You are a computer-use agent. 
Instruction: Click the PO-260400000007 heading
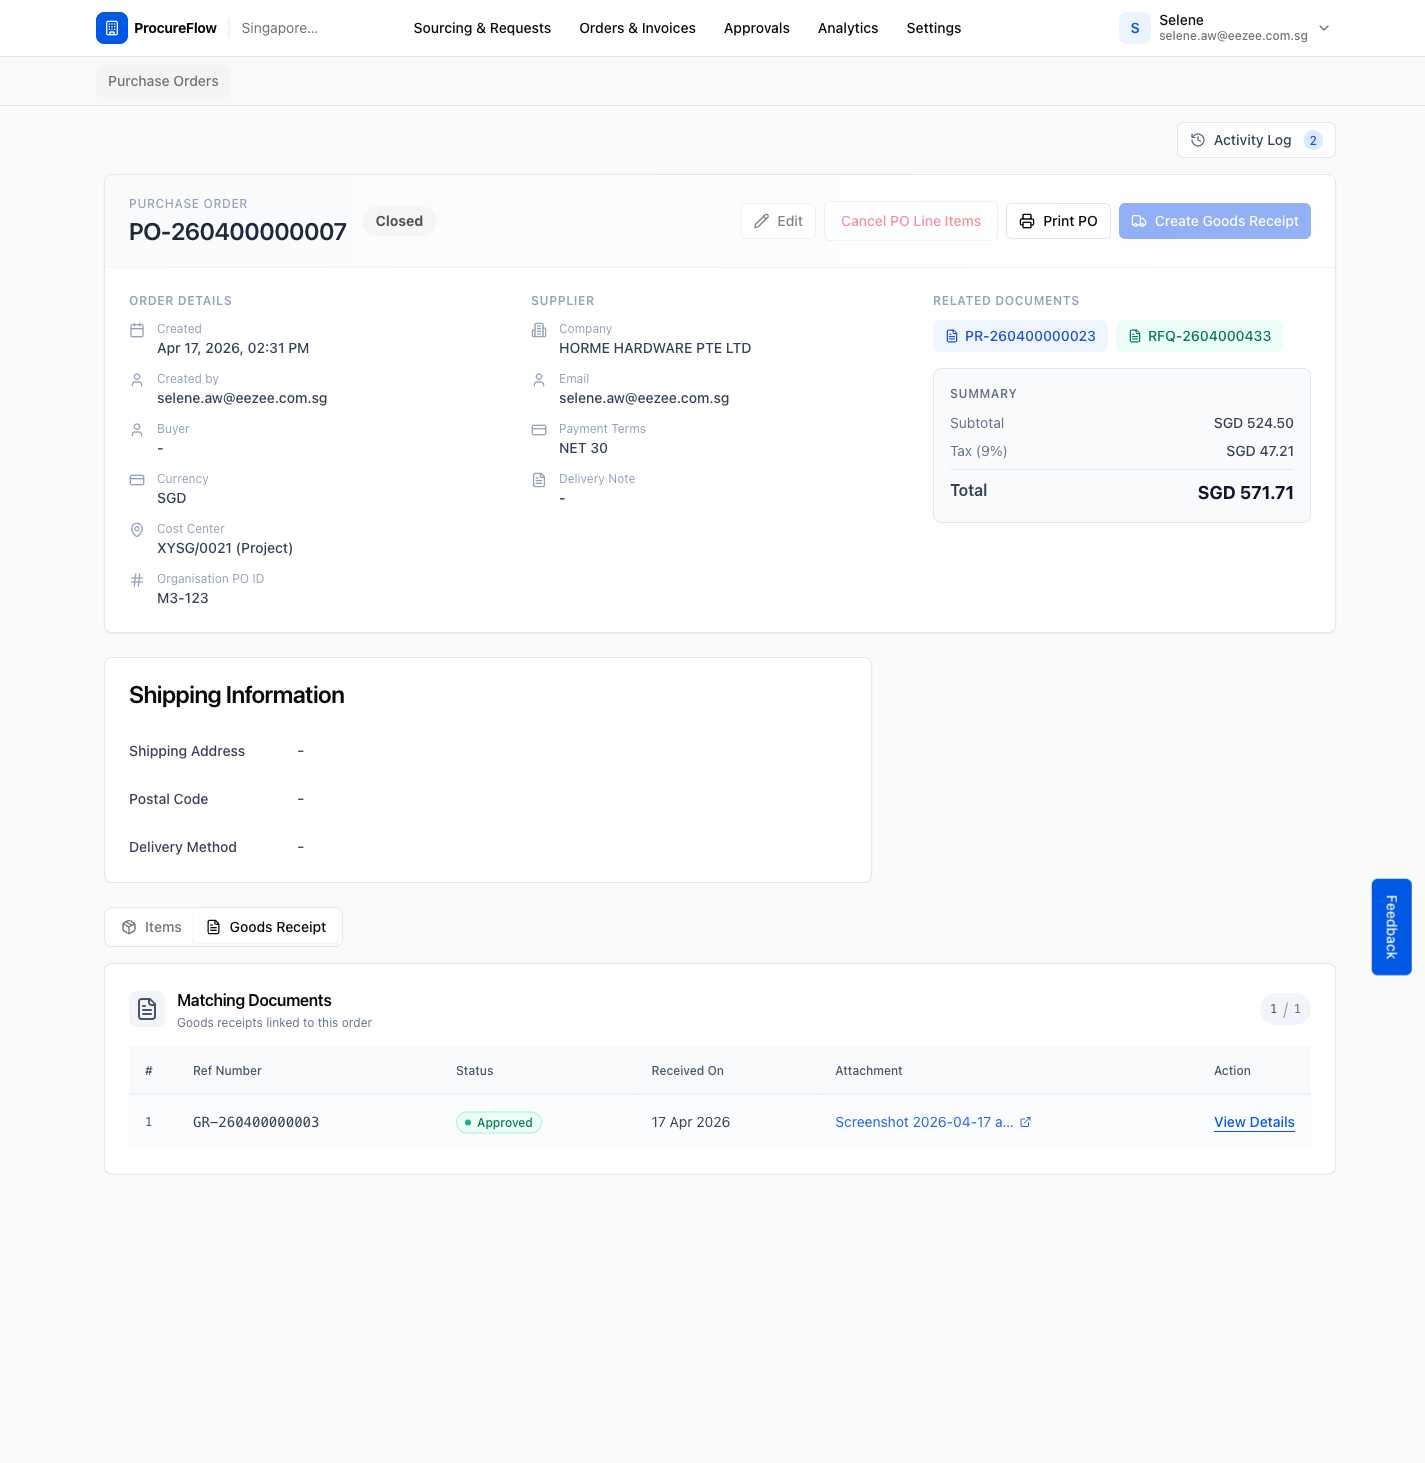tap(238, 232)
